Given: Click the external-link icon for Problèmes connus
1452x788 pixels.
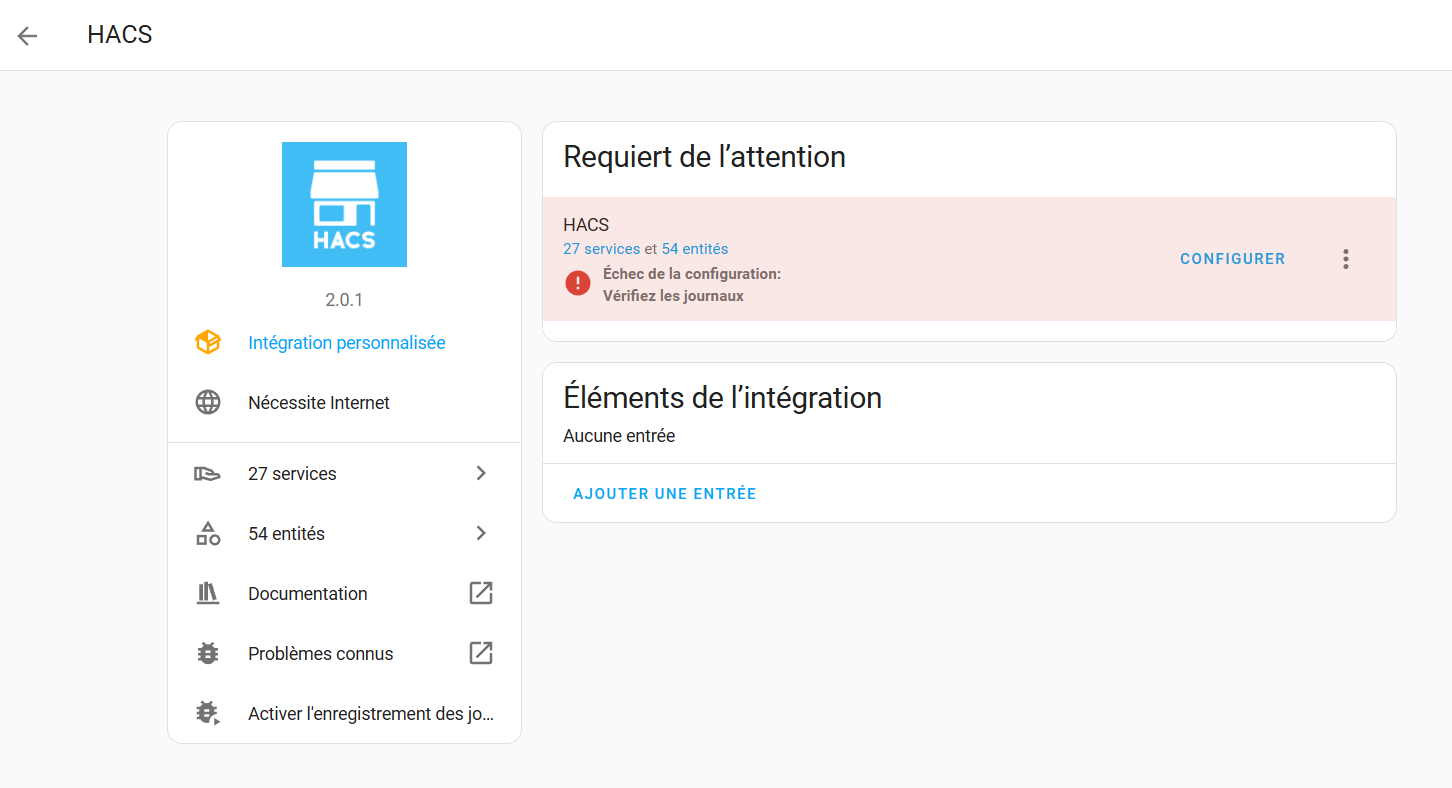Looking at the screenshot, I should click(481, 653).
